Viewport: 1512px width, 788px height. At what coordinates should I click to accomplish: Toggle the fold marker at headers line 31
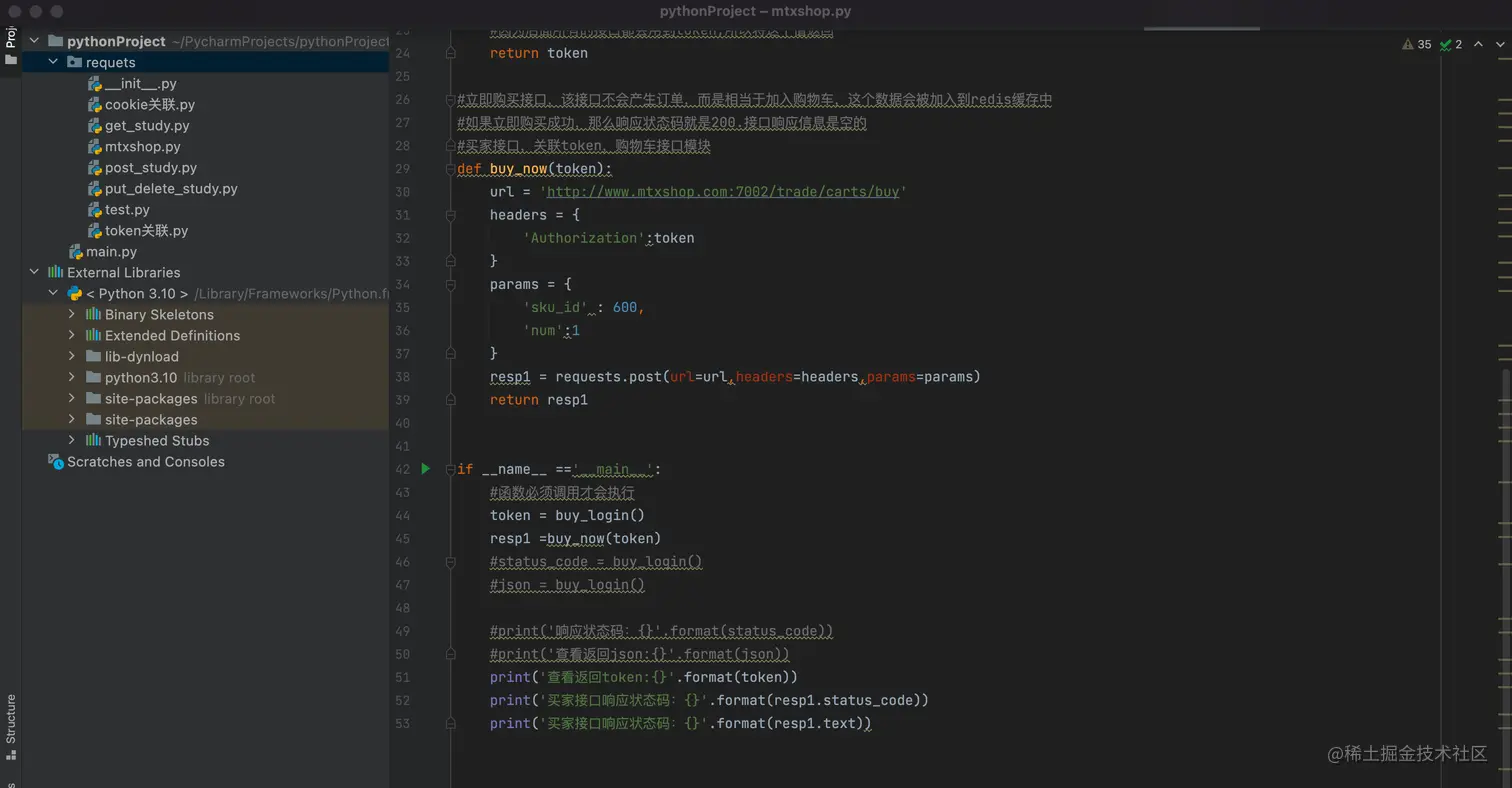pos(450,216)
